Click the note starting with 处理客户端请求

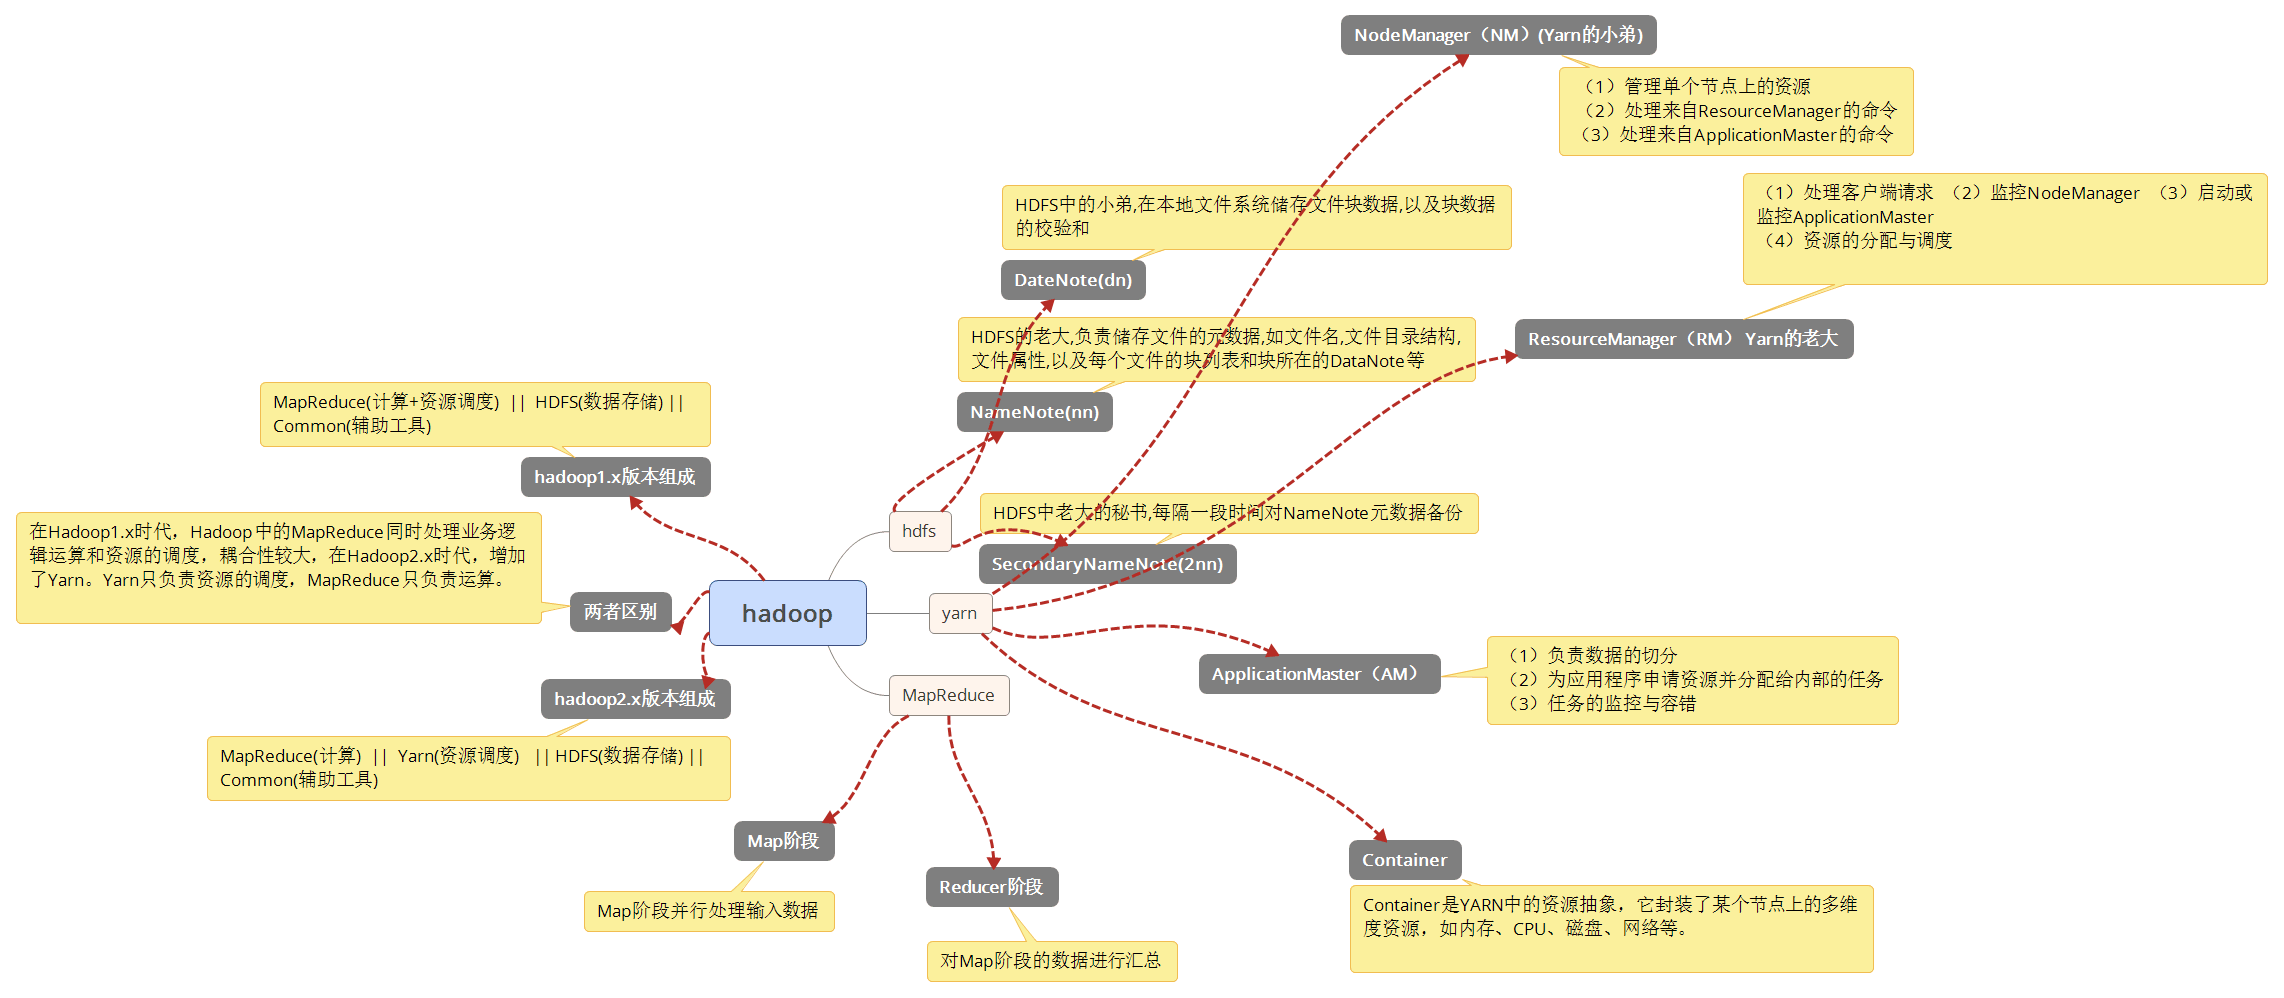tap(2005, 229)
